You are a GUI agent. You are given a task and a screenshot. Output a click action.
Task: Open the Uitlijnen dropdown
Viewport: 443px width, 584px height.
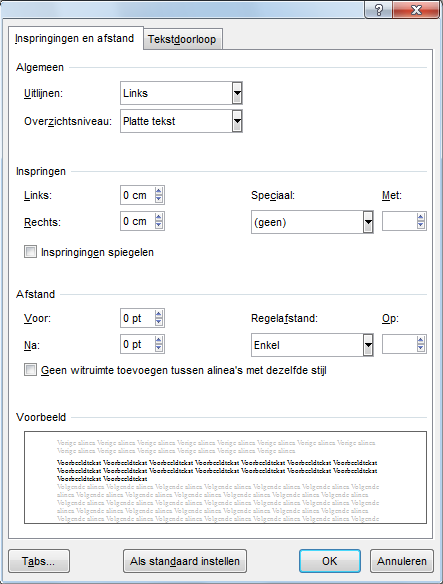pyautogui.click(x=237, y=93)
